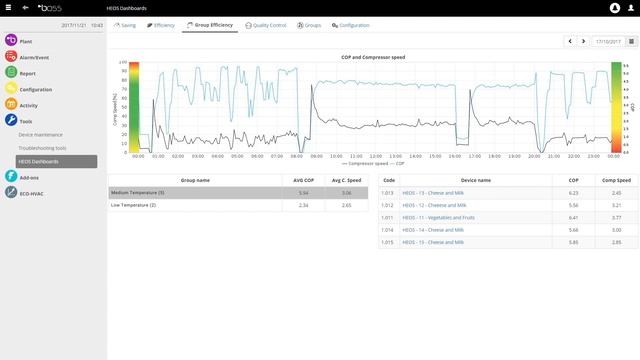Open the user profile icon
Screen dimensions: 640x360
coord(631,8)
